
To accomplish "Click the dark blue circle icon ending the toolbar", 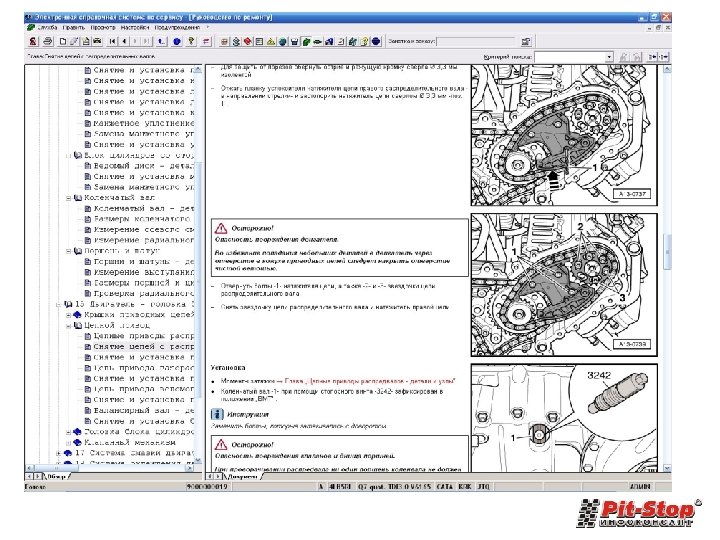I will (x=376, y=41).
